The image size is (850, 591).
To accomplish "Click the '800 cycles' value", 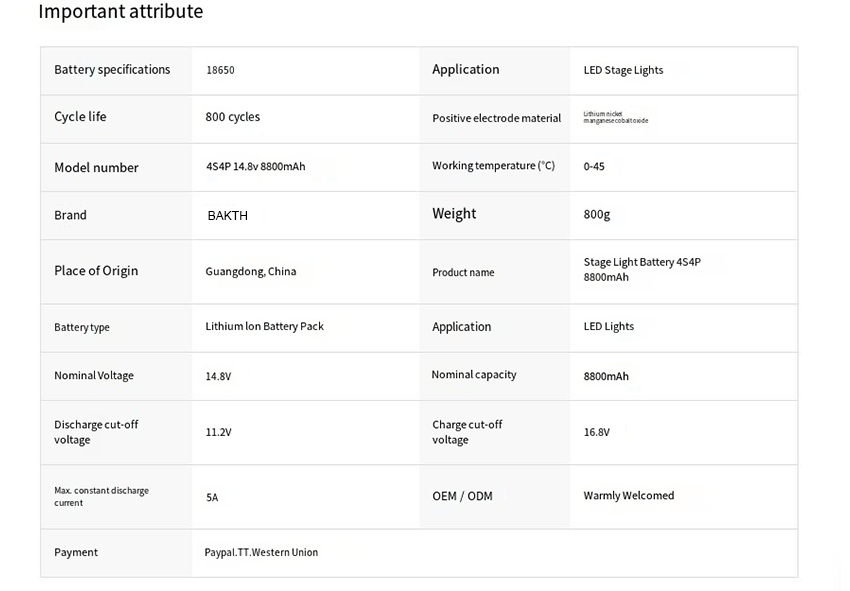I will point(232,117).
